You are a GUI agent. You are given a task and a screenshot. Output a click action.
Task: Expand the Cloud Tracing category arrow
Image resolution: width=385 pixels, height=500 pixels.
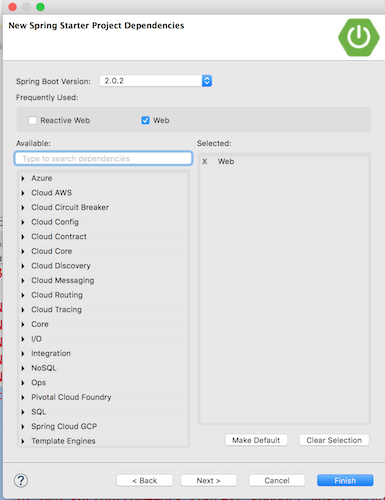coord(23,310)
